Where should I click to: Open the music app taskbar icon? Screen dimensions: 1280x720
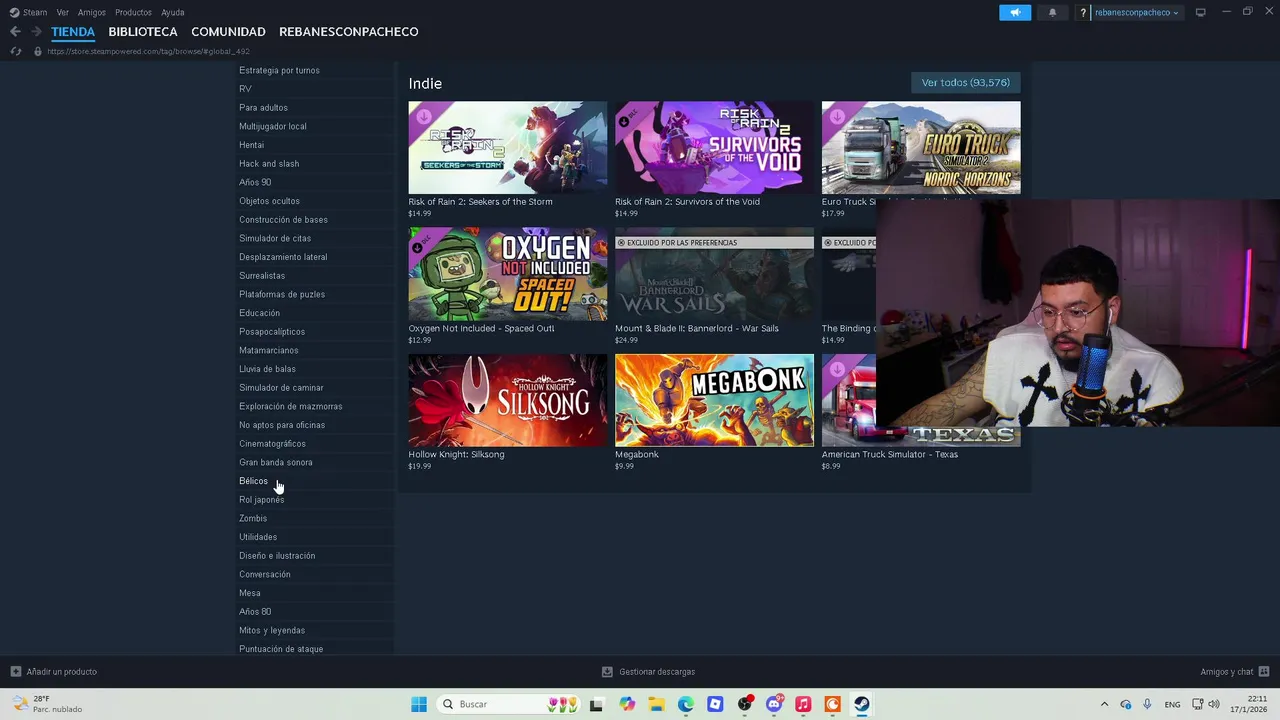(803, 704)
